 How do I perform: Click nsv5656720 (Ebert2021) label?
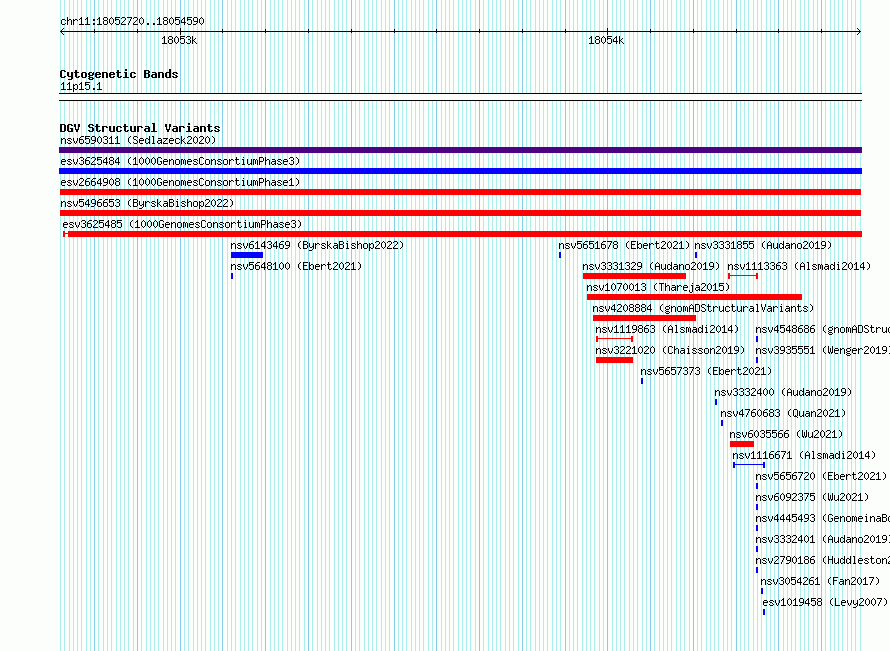[x=821, y=476]
